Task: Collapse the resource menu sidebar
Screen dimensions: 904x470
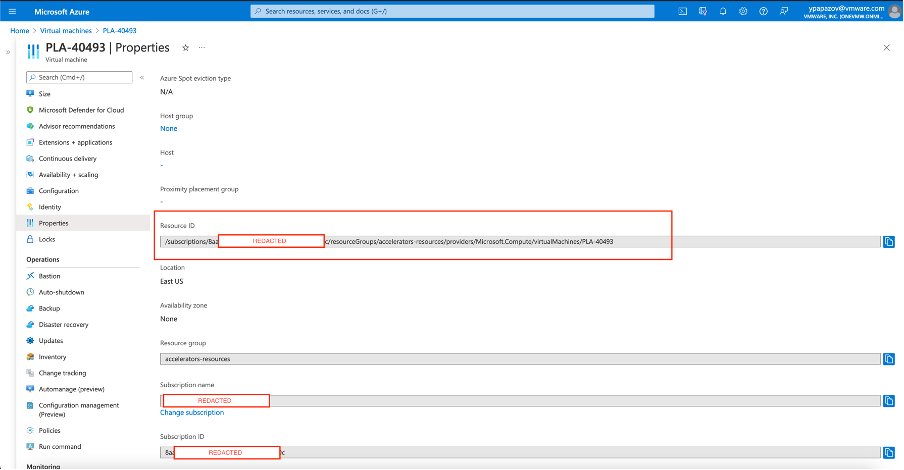Action: (142, 77)
